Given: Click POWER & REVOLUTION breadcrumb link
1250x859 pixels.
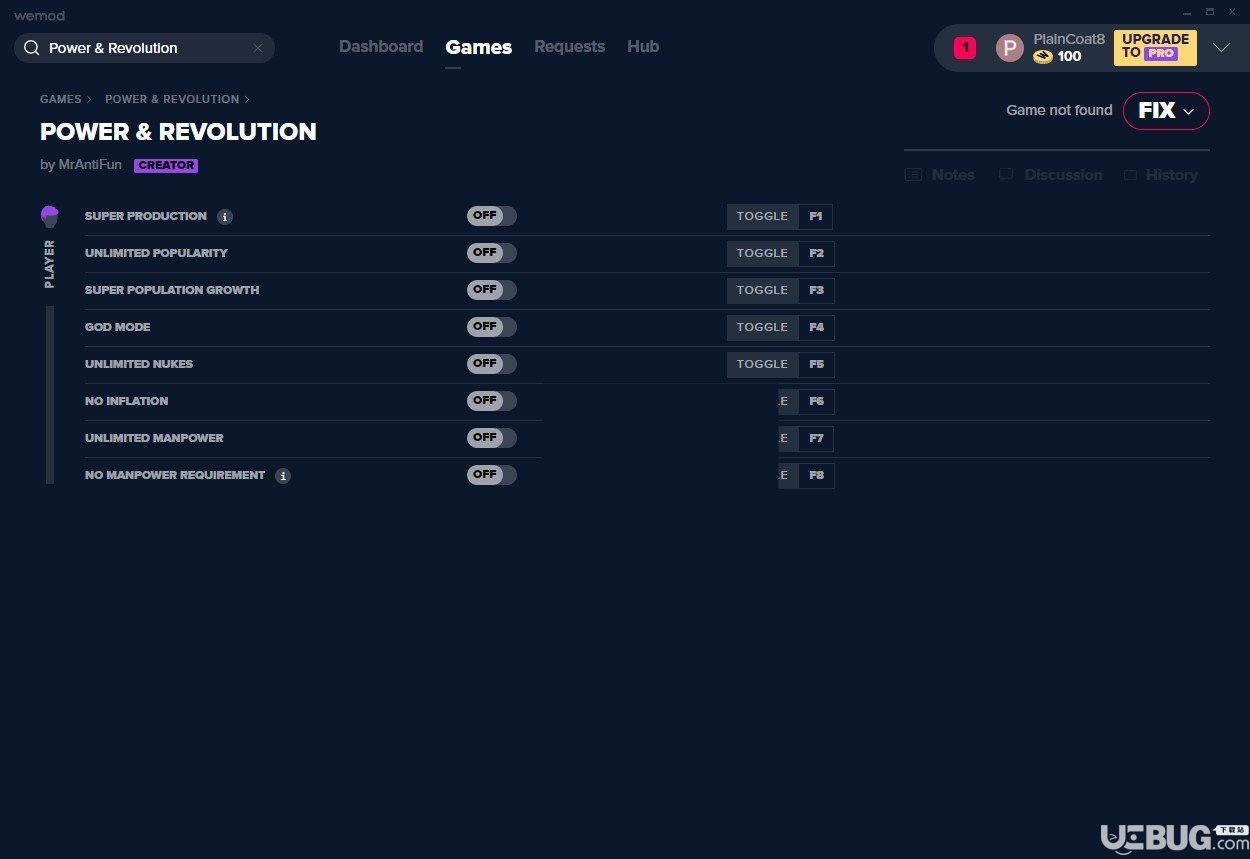Looking at the screenshot, I should pos(172,99).
